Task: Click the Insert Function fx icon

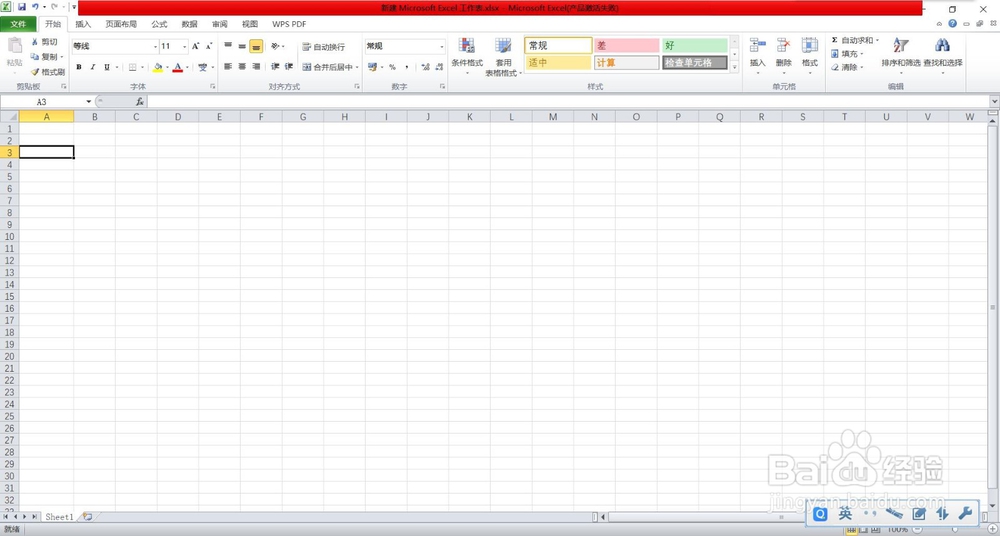Action: [140, 101]
